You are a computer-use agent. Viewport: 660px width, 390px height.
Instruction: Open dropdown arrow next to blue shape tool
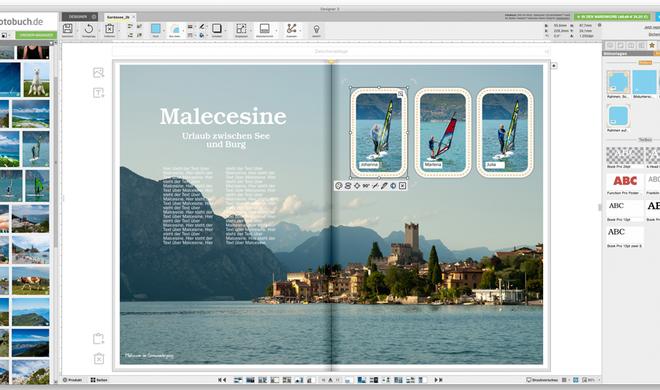coord(164,30)
